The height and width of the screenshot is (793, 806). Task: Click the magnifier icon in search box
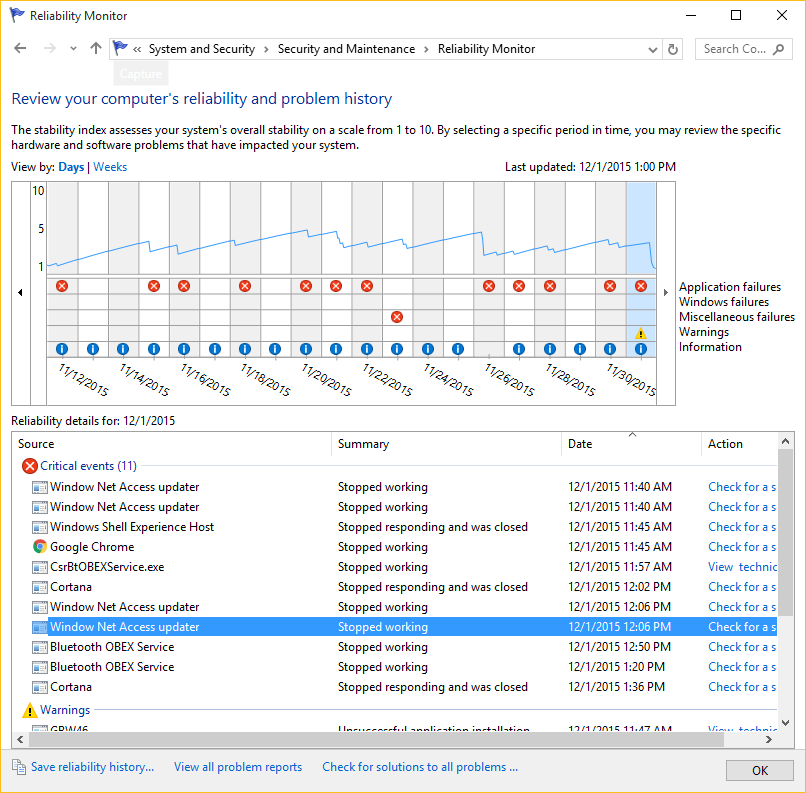pyautogui.click(x=779, y=49)
